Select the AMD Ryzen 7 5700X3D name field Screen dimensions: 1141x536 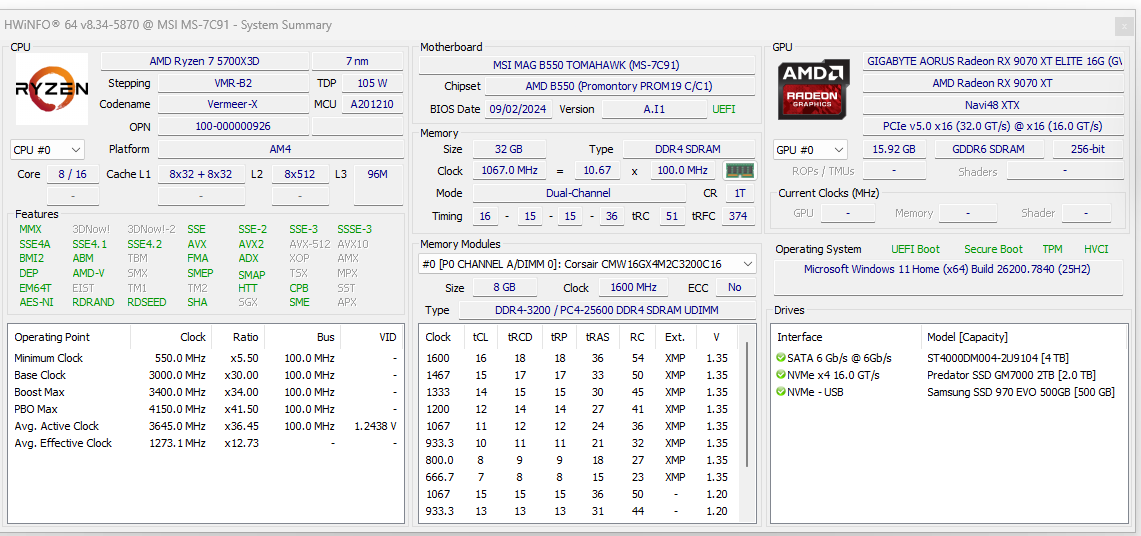click(x=204, y=61)
